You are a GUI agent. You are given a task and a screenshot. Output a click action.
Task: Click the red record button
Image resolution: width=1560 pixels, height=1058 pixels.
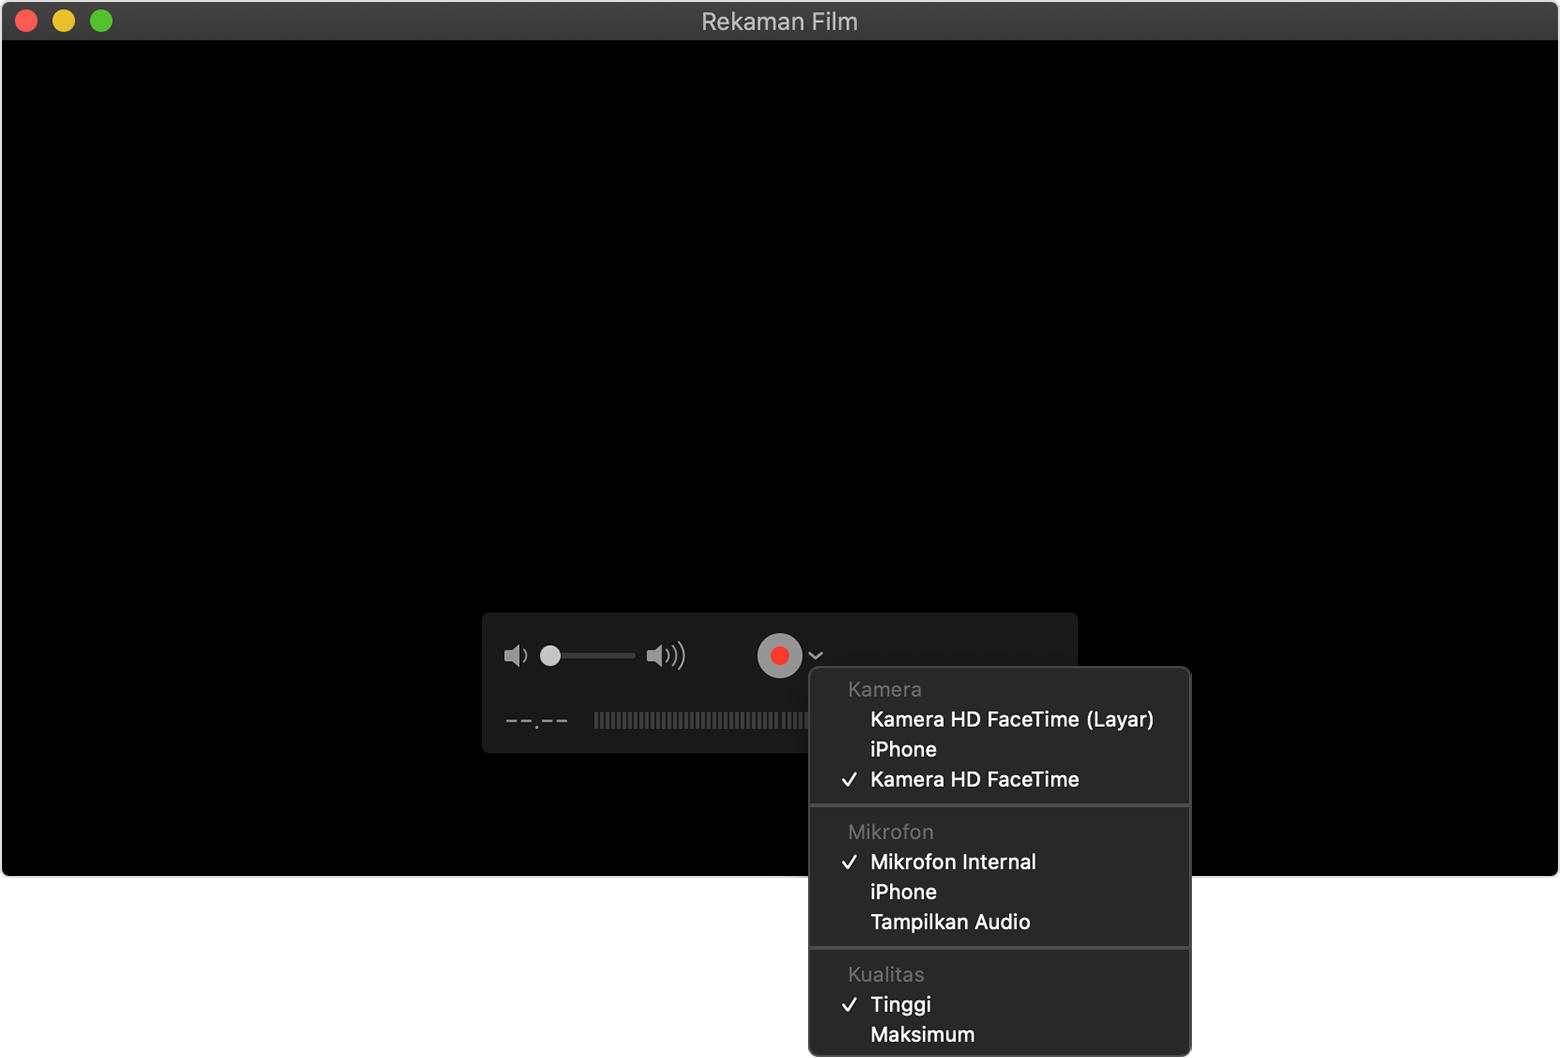point(779,656)
